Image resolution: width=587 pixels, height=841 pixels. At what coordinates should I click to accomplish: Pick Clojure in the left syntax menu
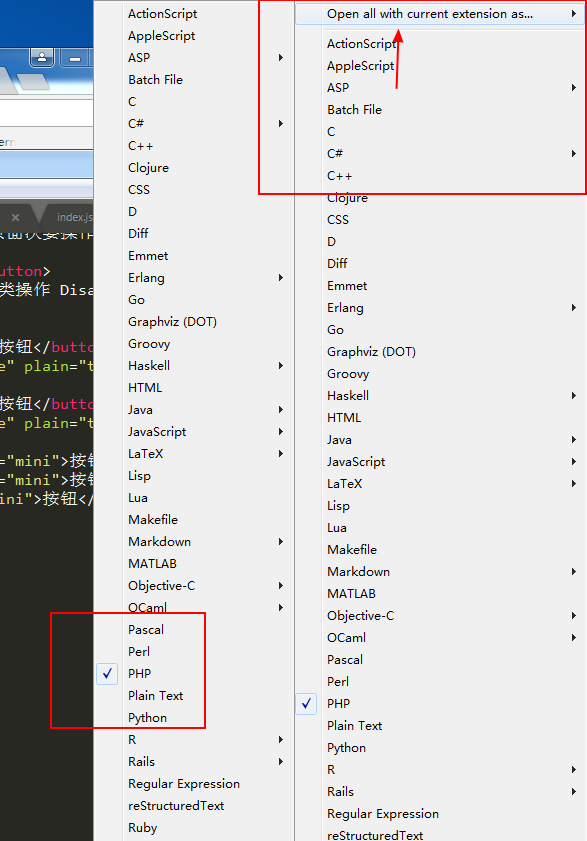(149, 168)
